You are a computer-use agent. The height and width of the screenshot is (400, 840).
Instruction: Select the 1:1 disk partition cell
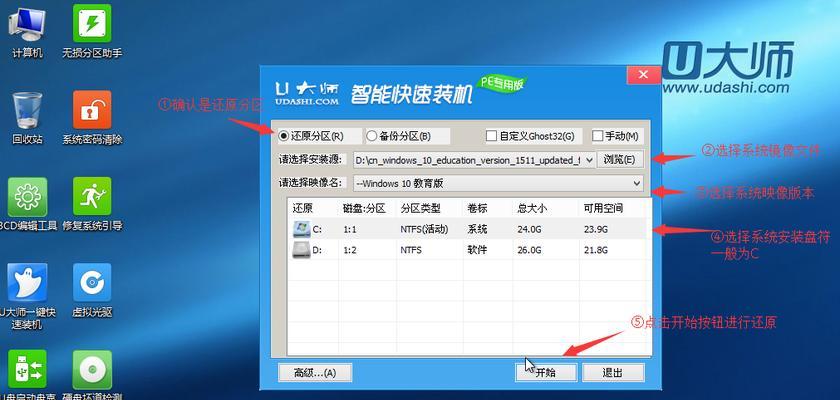tap(350, 229)
